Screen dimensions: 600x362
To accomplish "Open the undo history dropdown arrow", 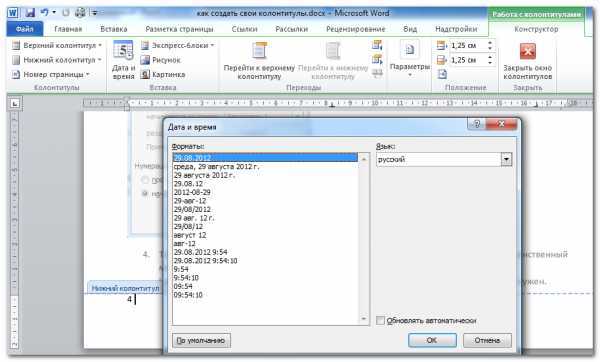I will click(54, 13).
